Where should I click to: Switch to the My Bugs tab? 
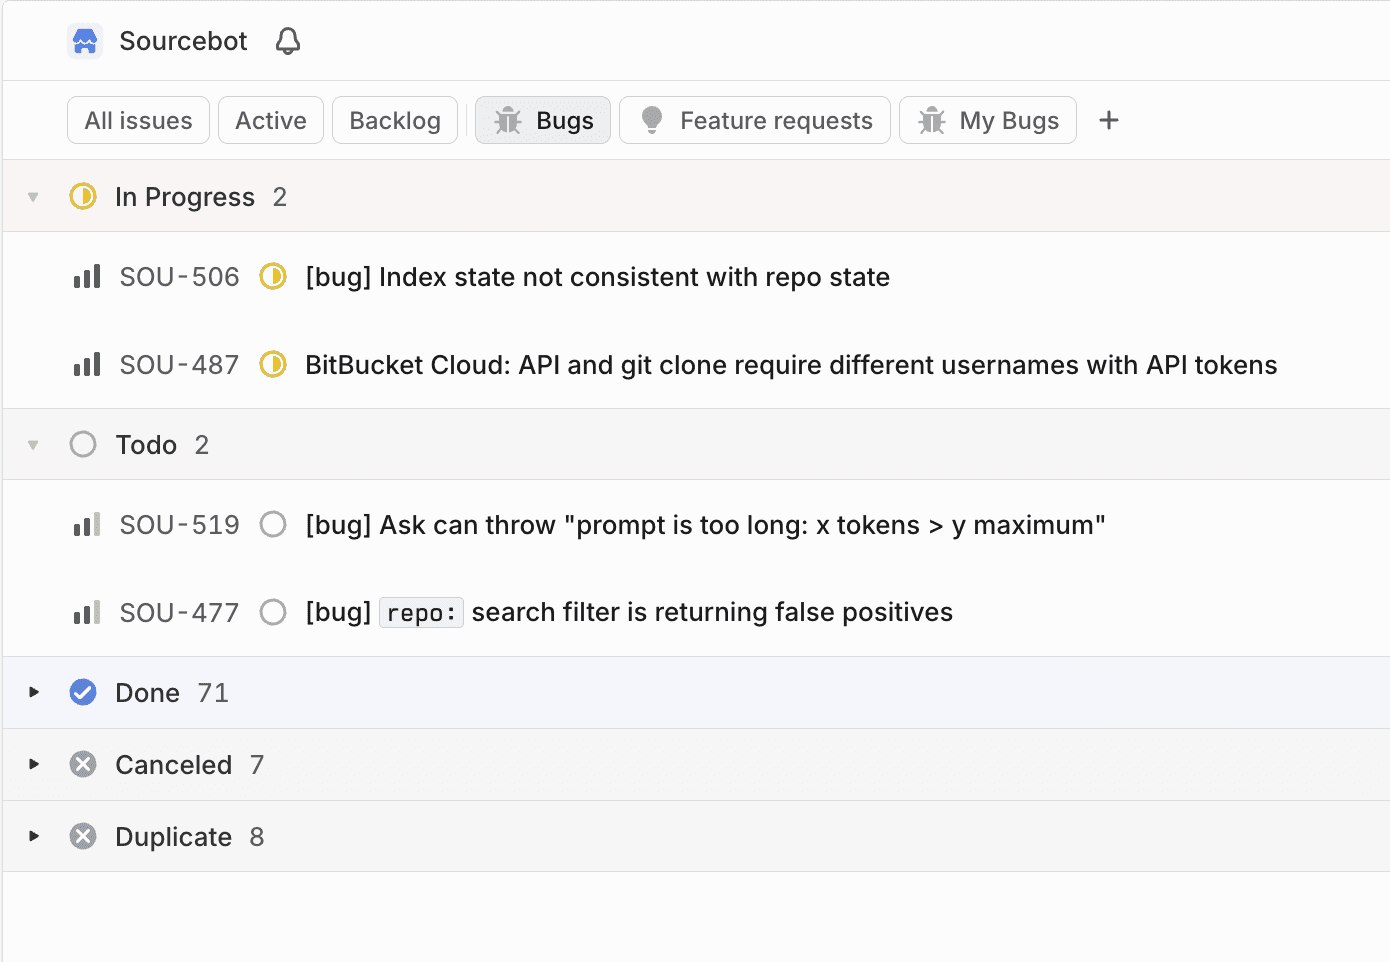pyautogui.click(x=987, y=121)
